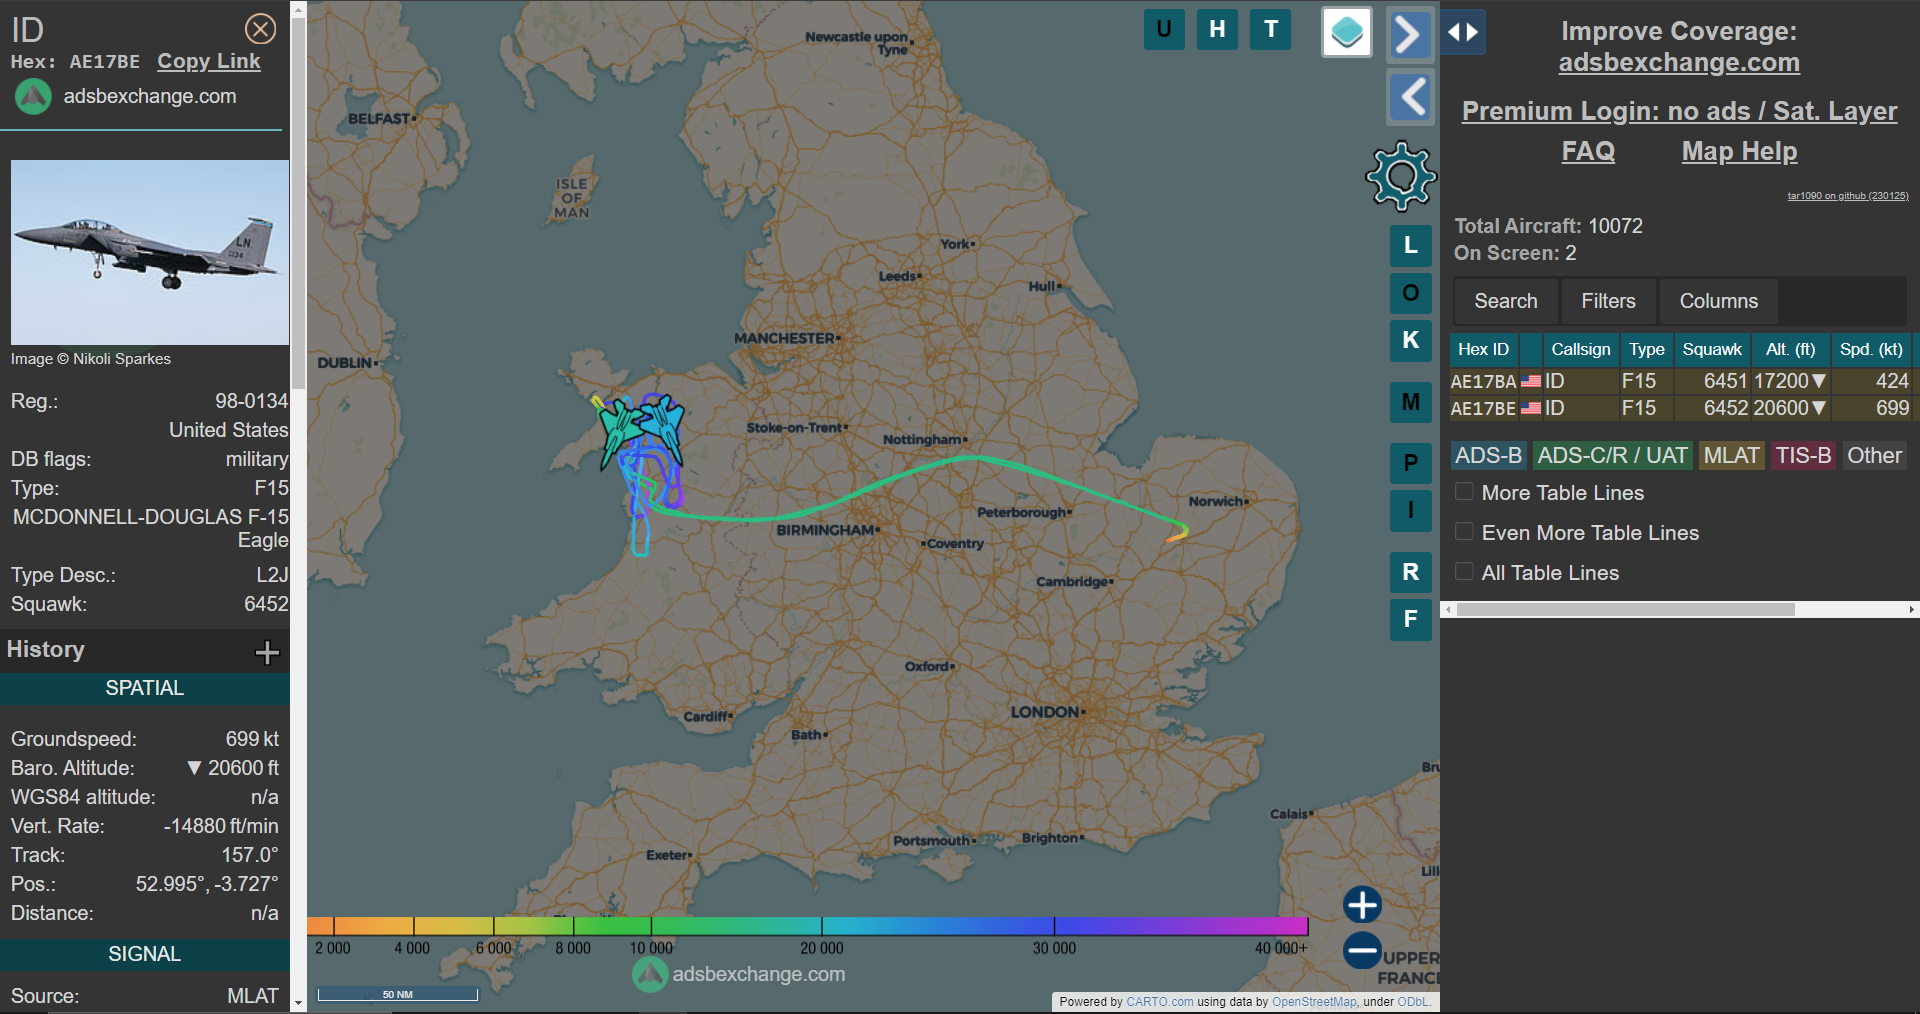Click the info panel vertical scrollbar

click(298, 205)
